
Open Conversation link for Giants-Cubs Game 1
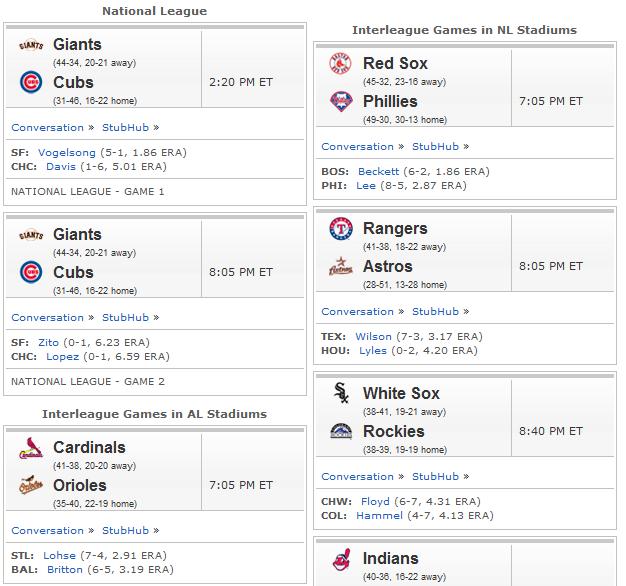[x=48, y=128]
